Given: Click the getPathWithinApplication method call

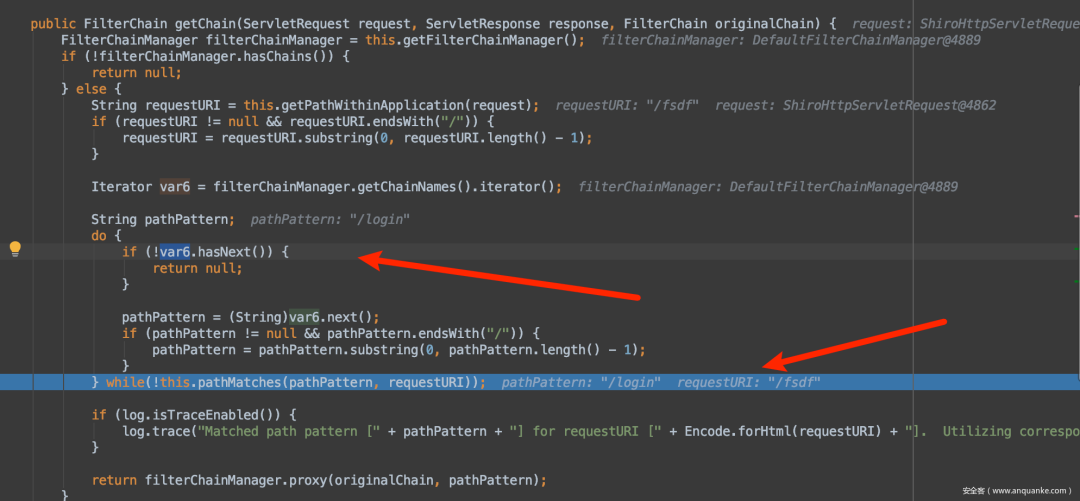Looking at the screenshot, I should pos(363,105).
